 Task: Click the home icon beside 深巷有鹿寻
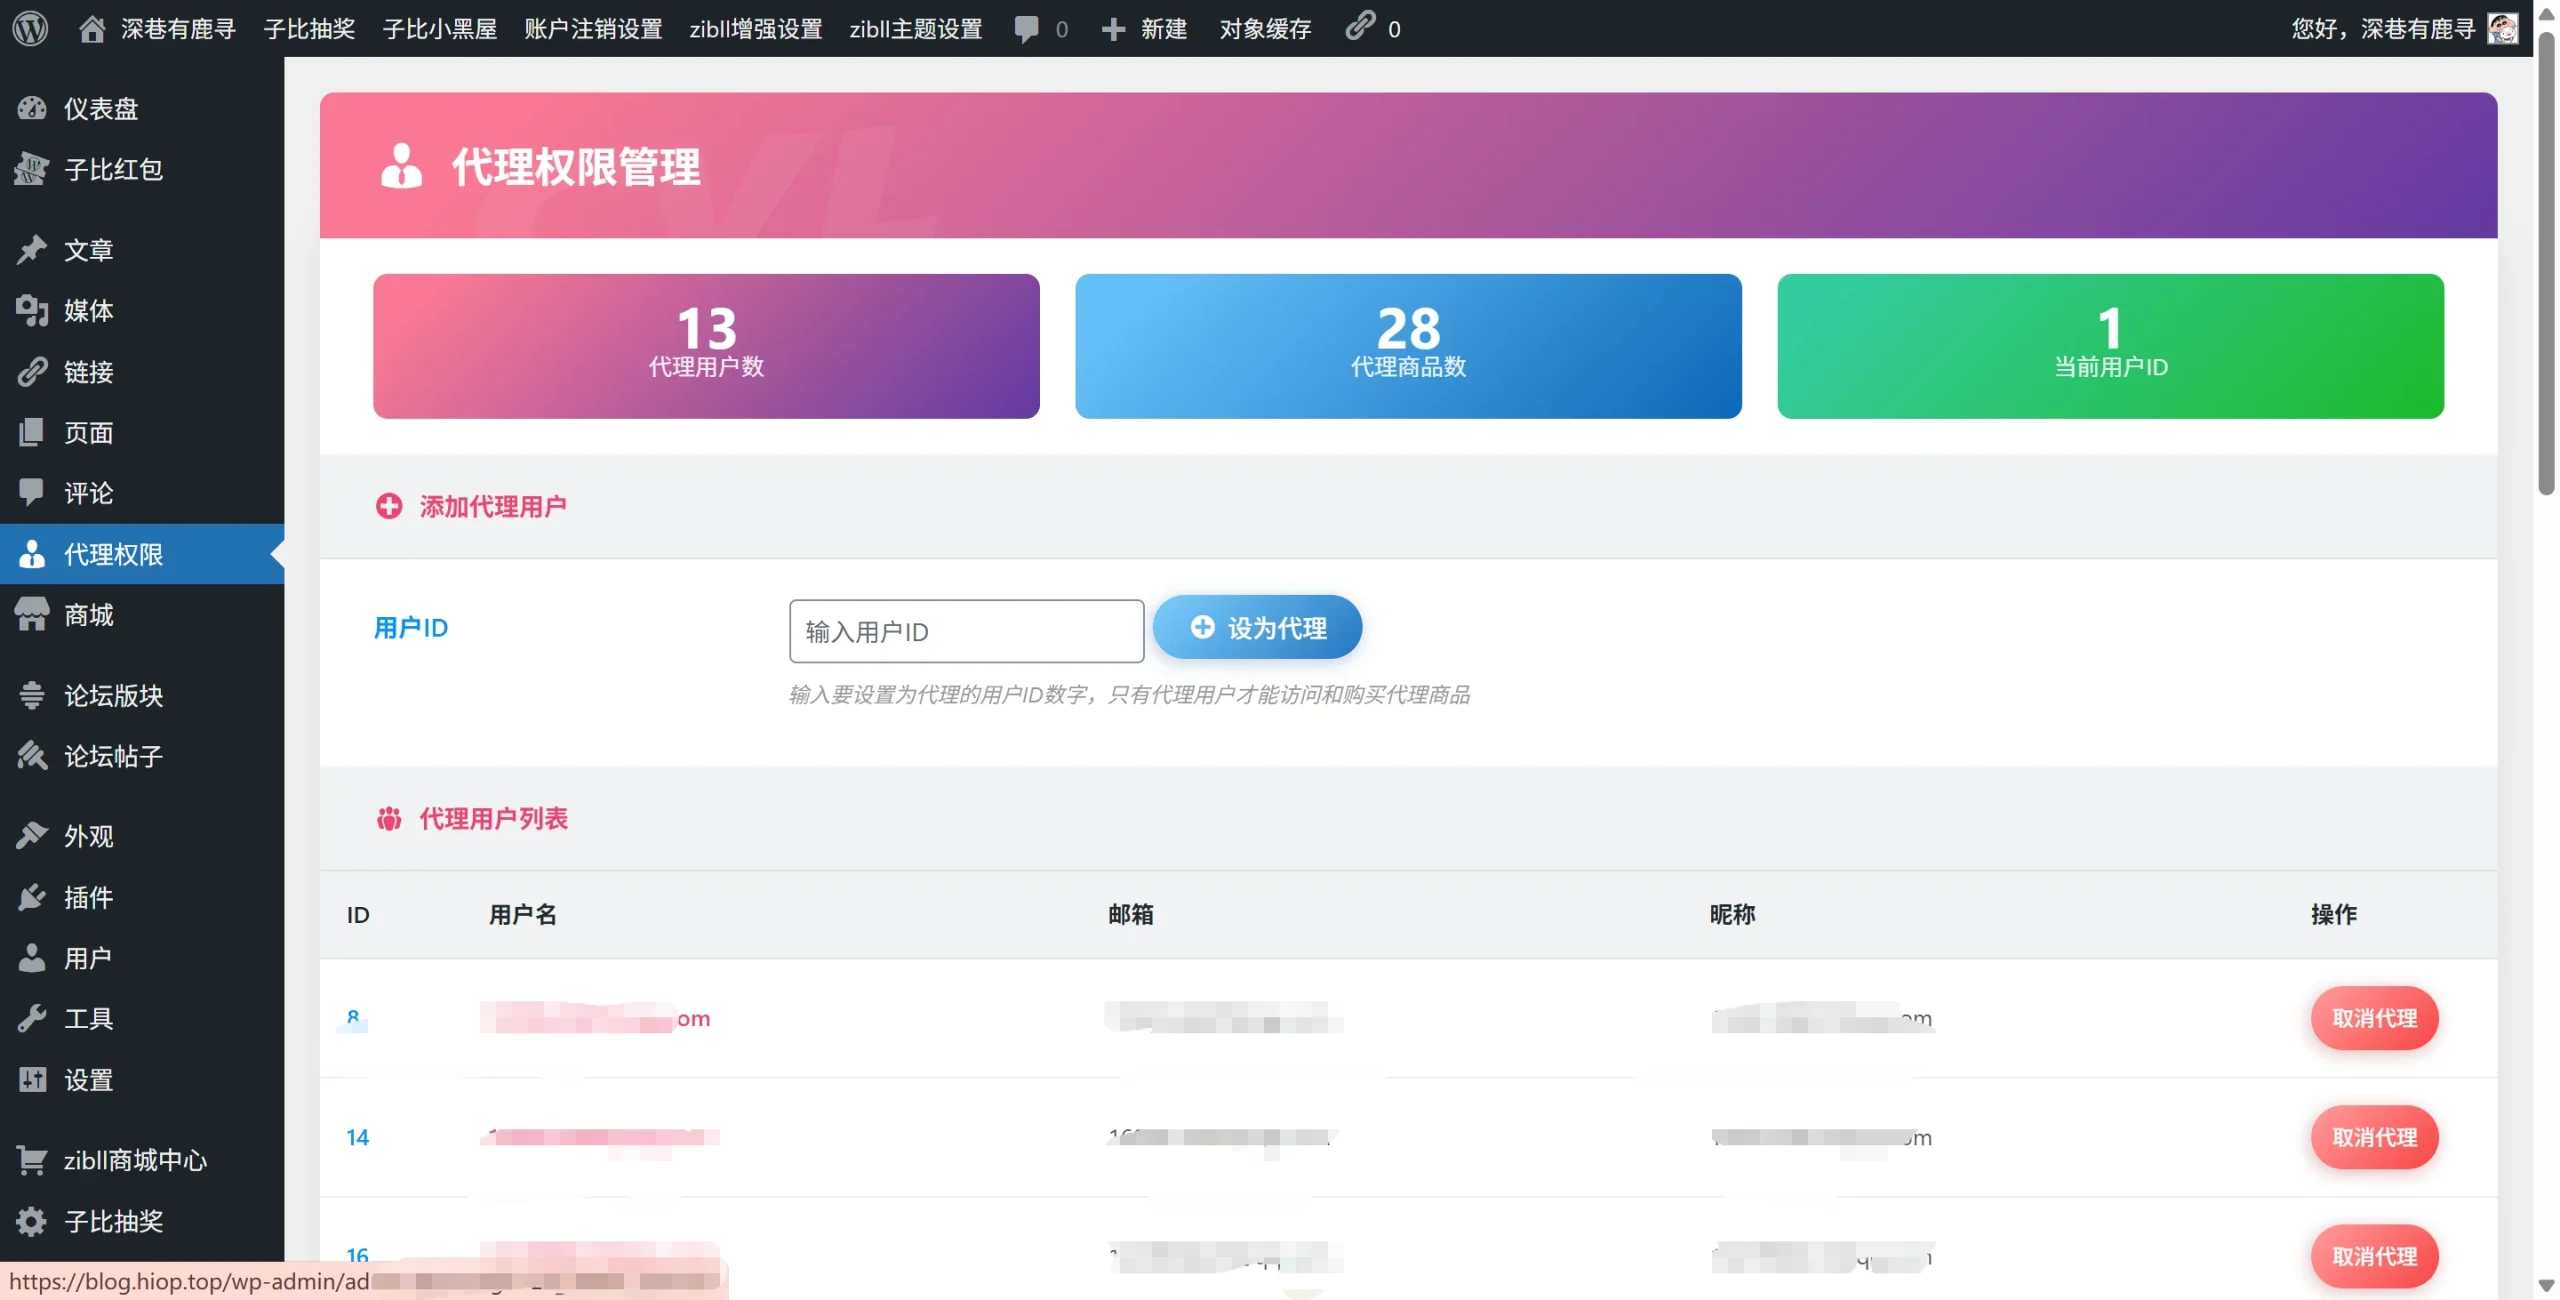point(92,29)
